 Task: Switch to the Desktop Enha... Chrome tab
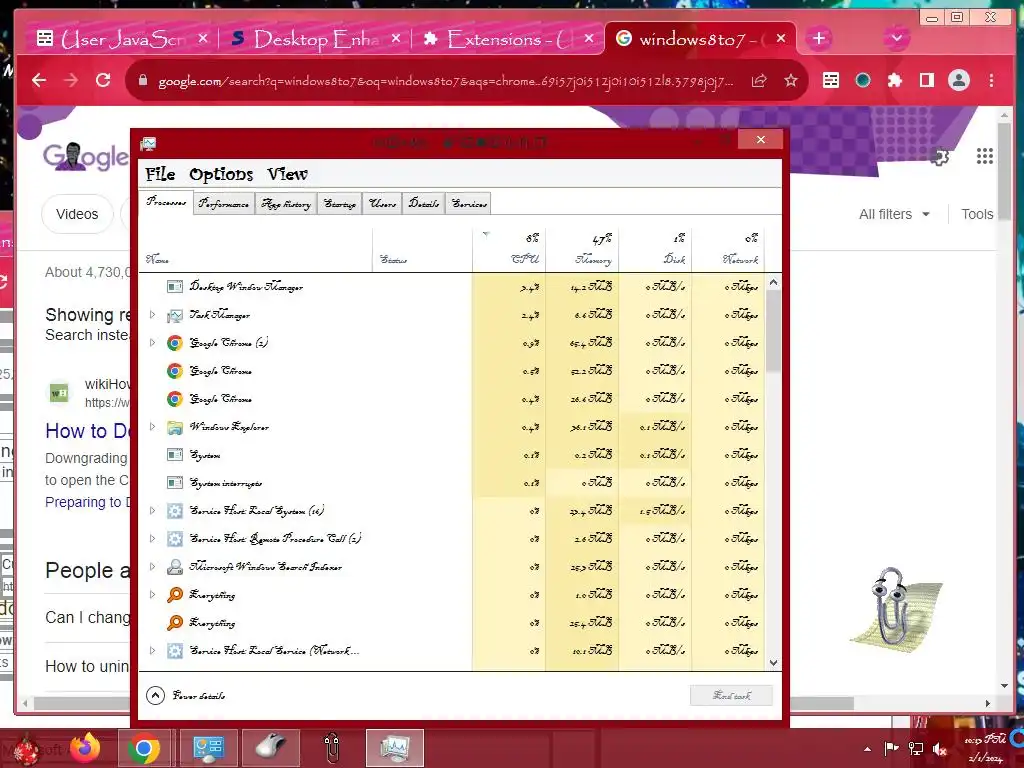(x=315, y=39)
